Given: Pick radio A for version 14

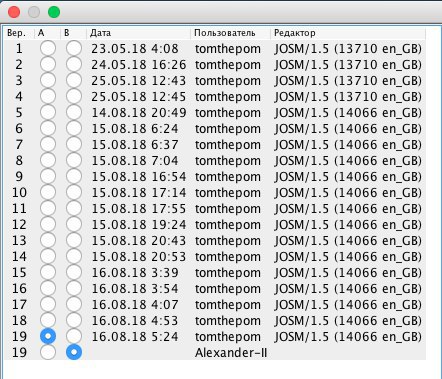Looking at the screenshot, I should pos(48,256).
